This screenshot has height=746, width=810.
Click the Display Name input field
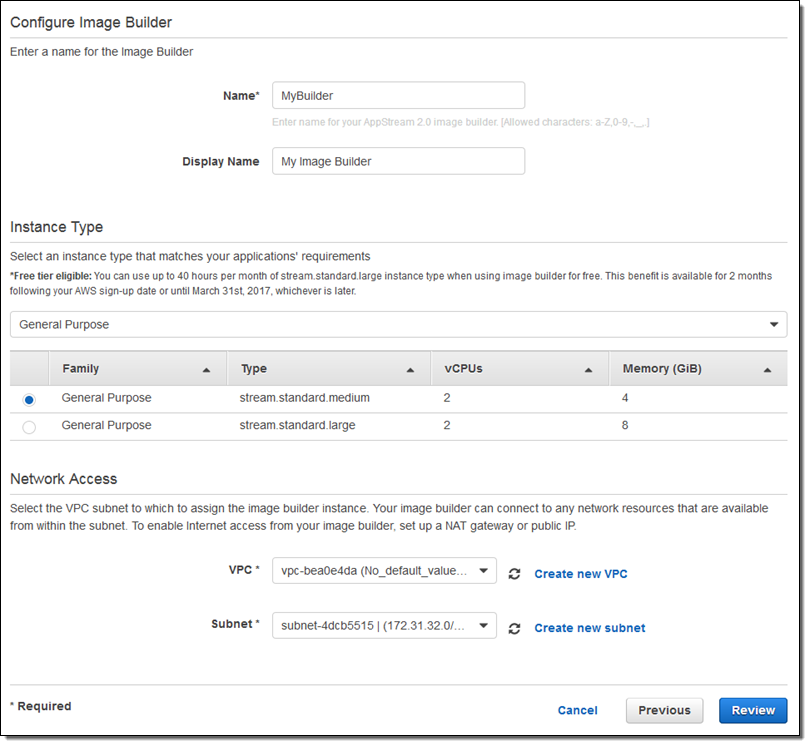(398, 161)
